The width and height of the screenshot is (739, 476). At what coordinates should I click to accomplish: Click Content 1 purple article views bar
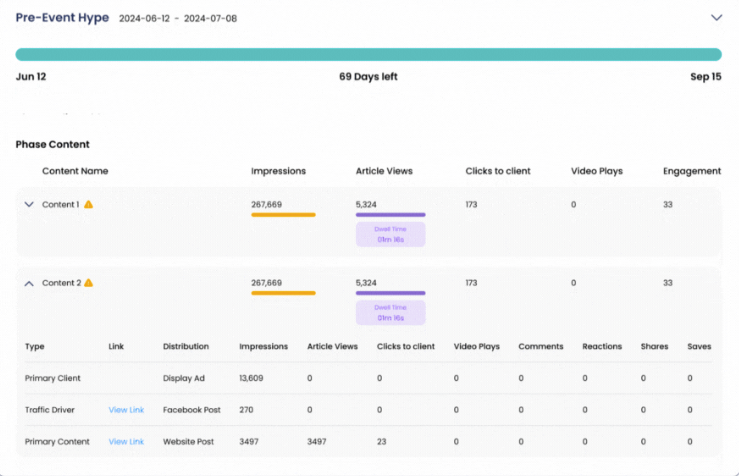(x=390, y=214)
